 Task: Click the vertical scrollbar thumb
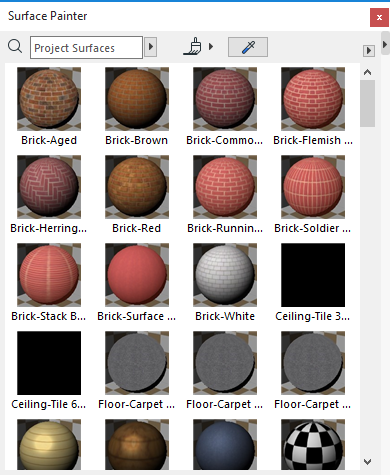point(368,103)
